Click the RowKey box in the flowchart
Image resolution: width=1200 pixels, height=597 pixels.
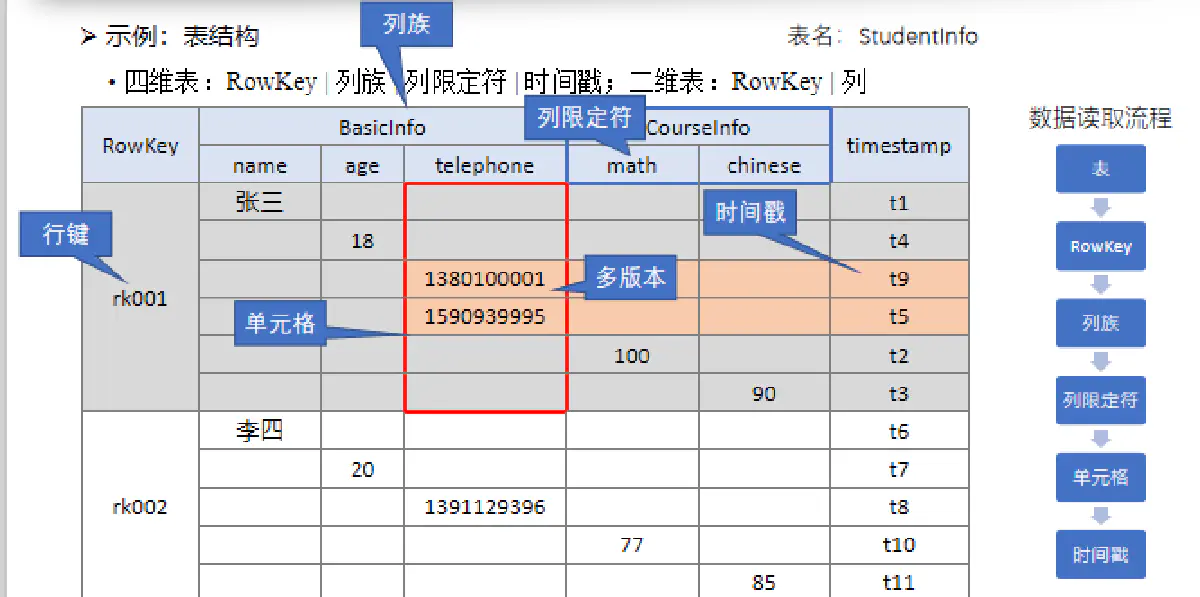1100,246
